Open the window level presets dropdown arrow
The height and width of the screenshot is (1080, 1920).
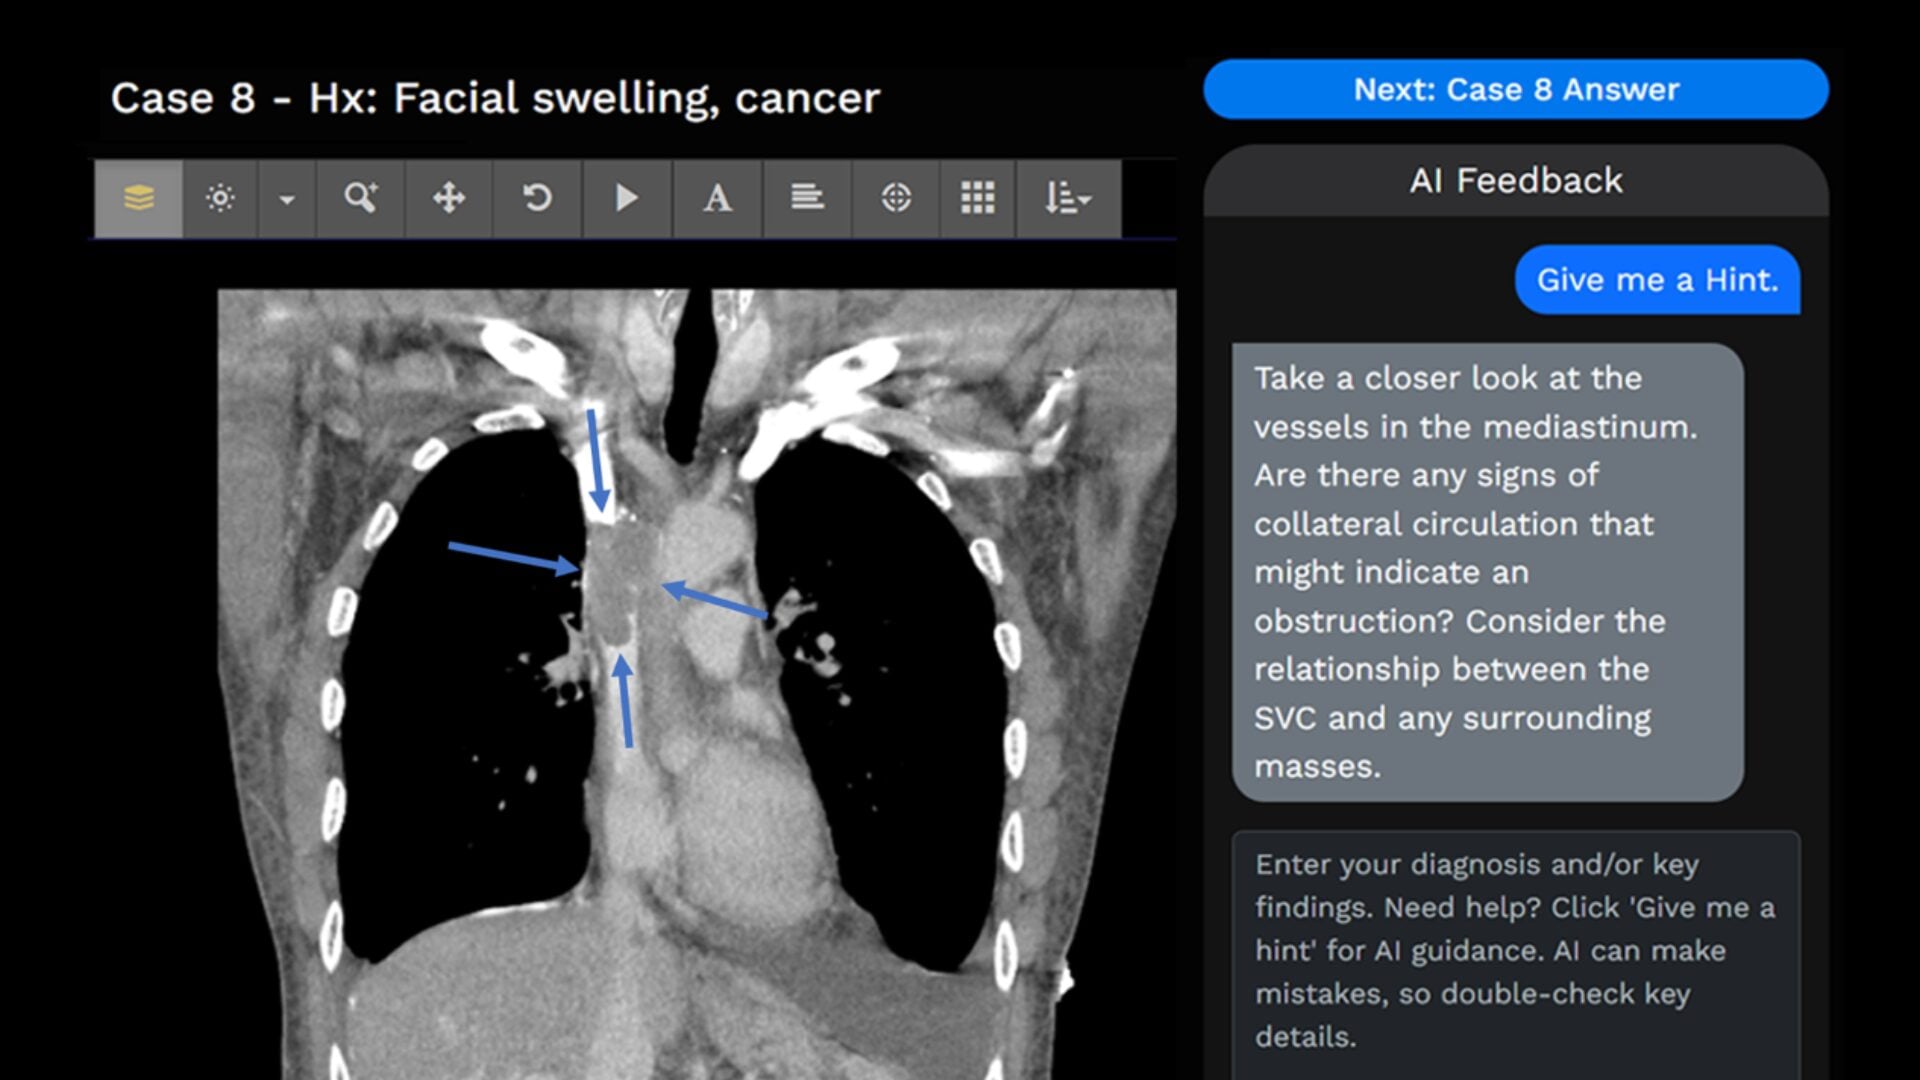click(x=287, y=198)
